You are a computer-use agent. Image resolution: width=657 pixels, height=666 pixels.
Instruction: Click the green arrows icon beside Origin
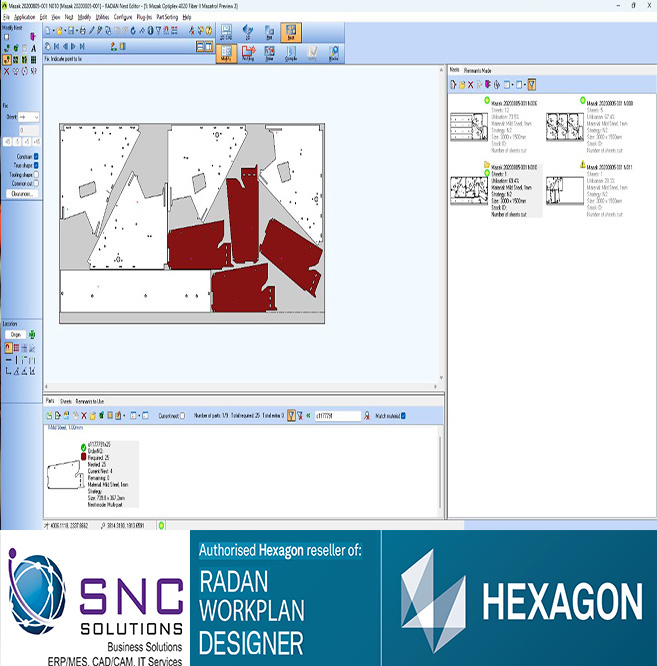32,335
